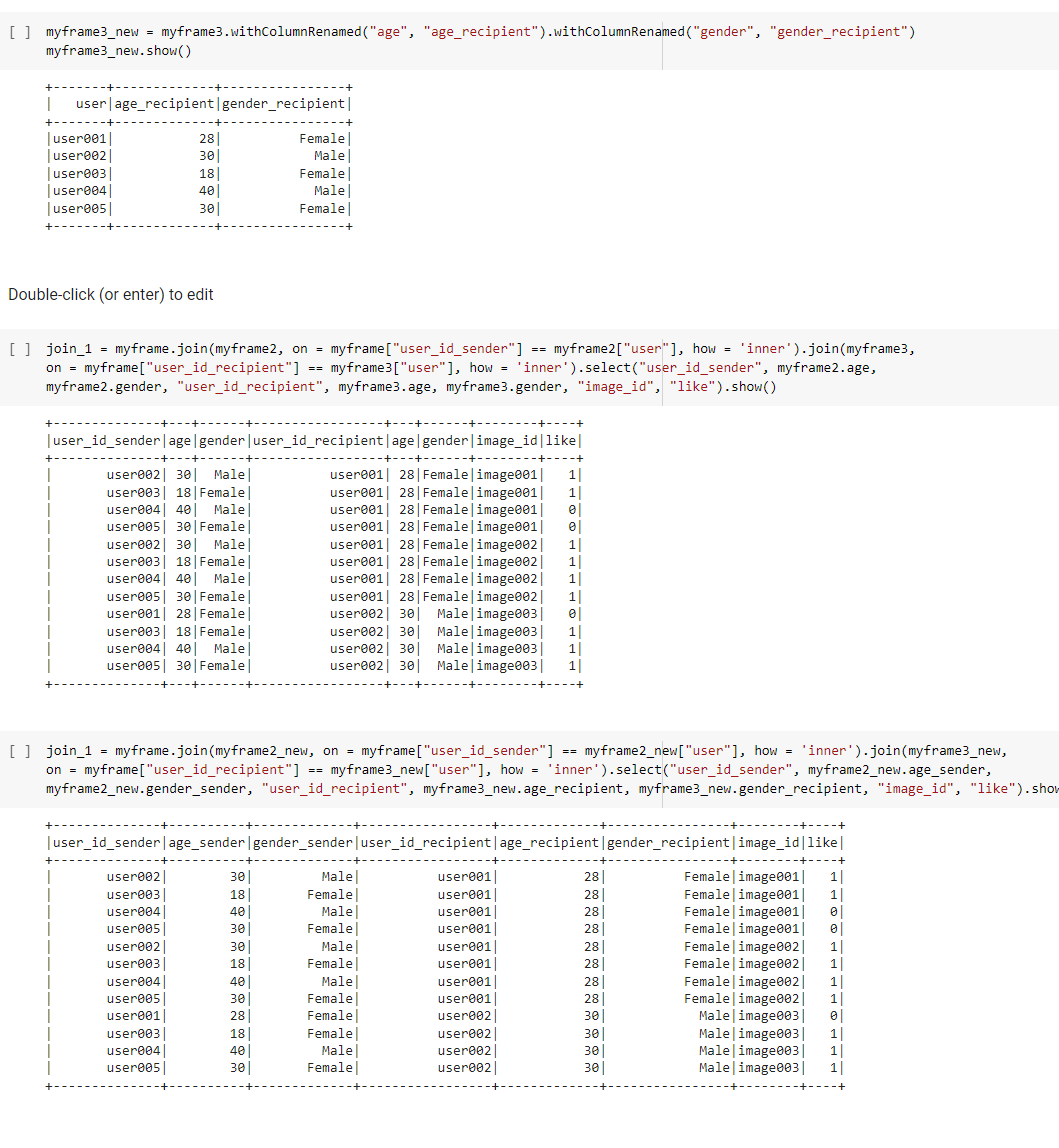Click 'inner' in first line of second code cell
1059x1148 pixels.
pyautogui.click(x=765, y=348)
